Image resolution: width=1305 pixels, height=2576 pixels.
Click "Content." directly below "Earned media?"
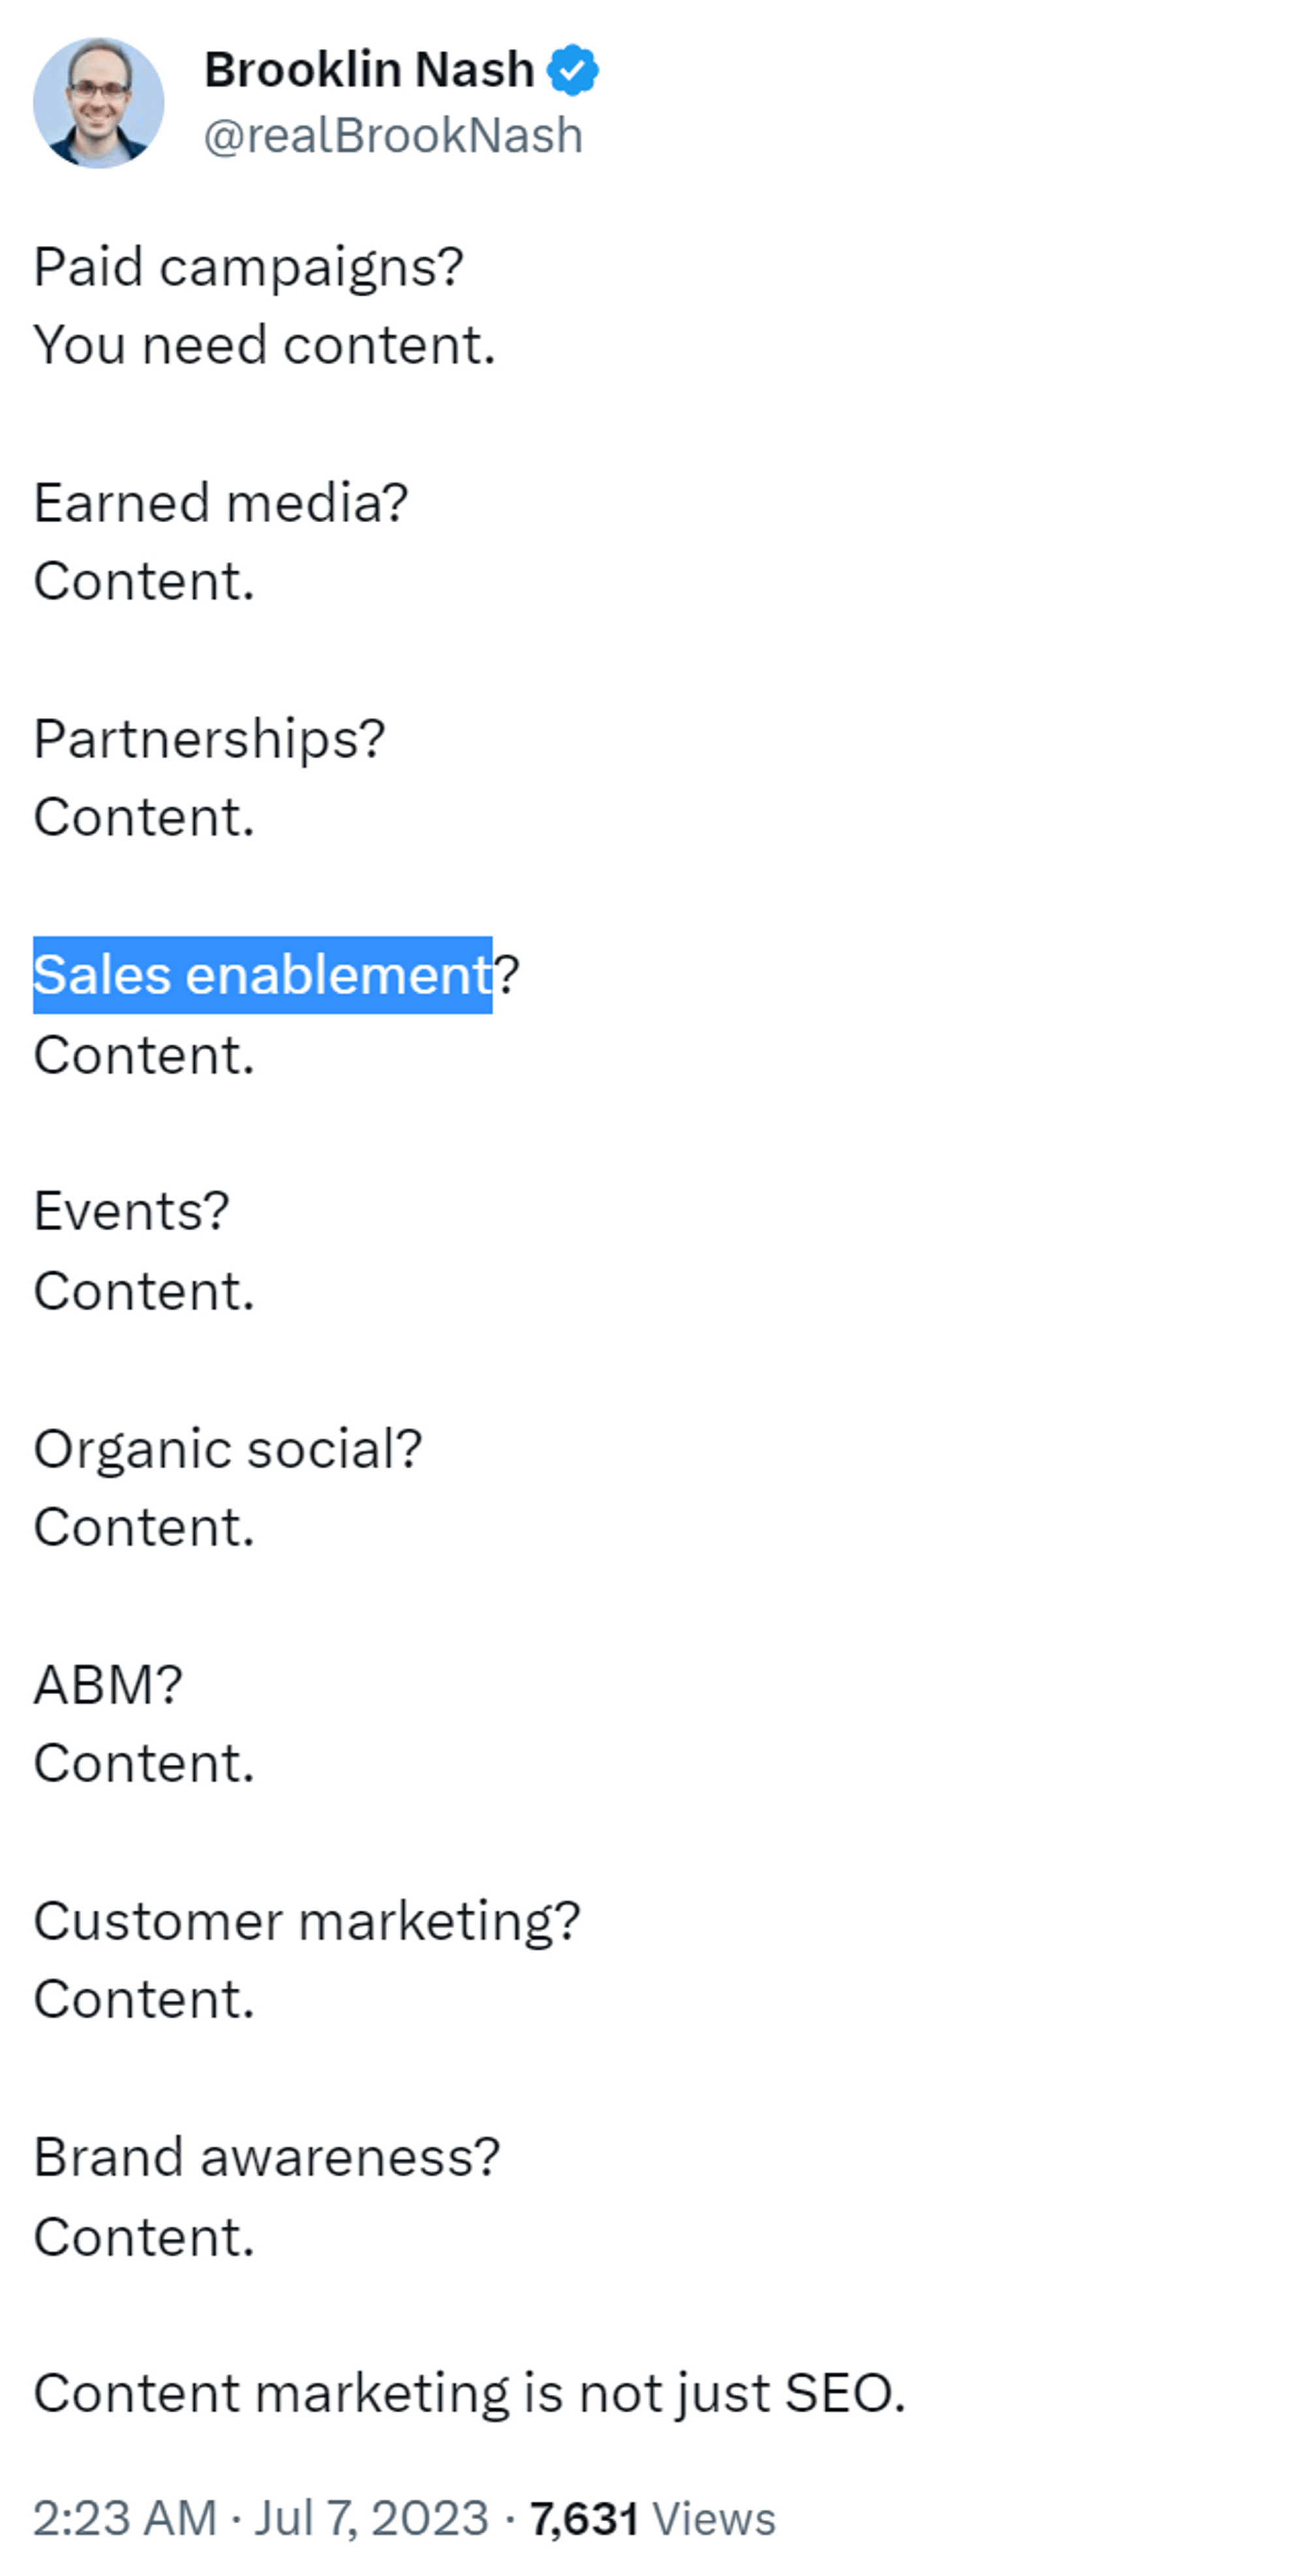(144, 582)
